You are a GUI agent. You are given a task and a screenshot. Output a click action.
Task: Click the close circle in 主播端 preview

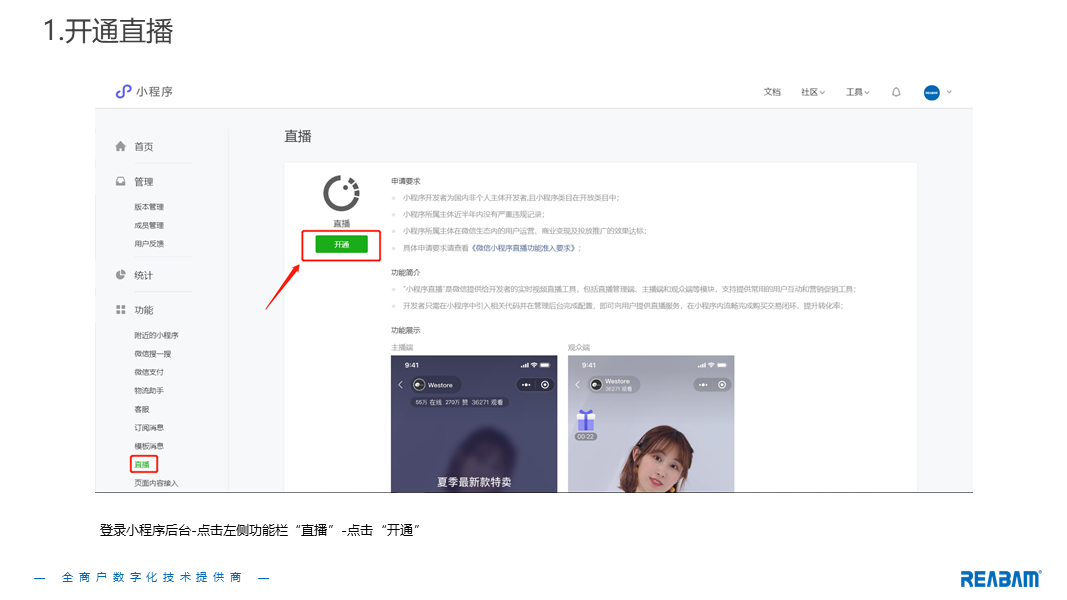pyautogui.click(x=545, y=385)
